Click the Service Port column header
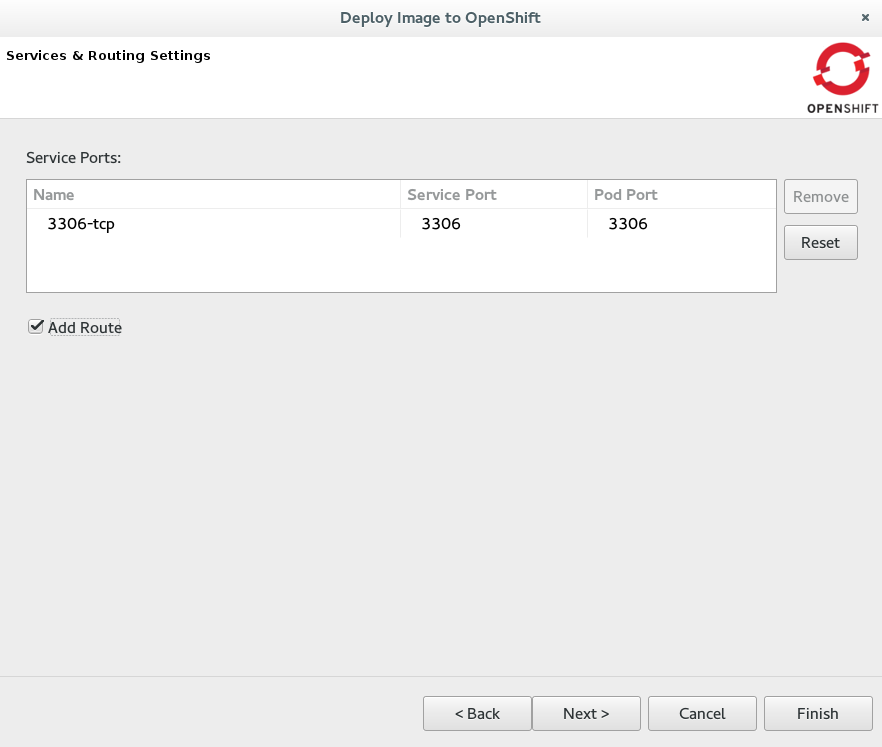The width and height of the screenshot is (882, 747). point(452,195)
